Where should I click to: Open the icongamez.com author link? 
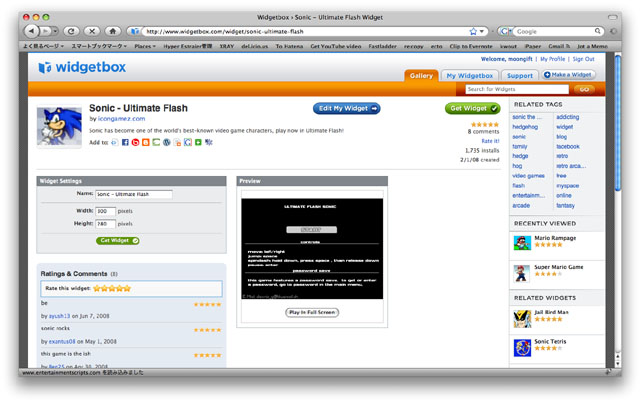(121, 119)
